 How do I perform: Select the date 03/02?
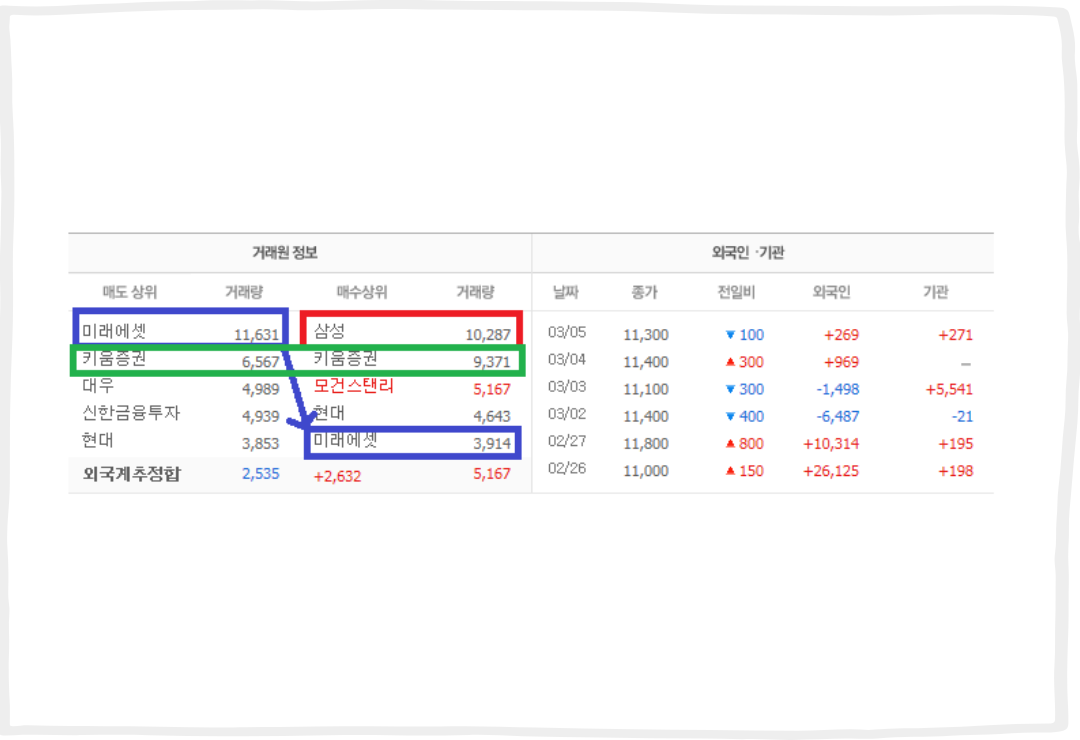click(x=567, y=414)
